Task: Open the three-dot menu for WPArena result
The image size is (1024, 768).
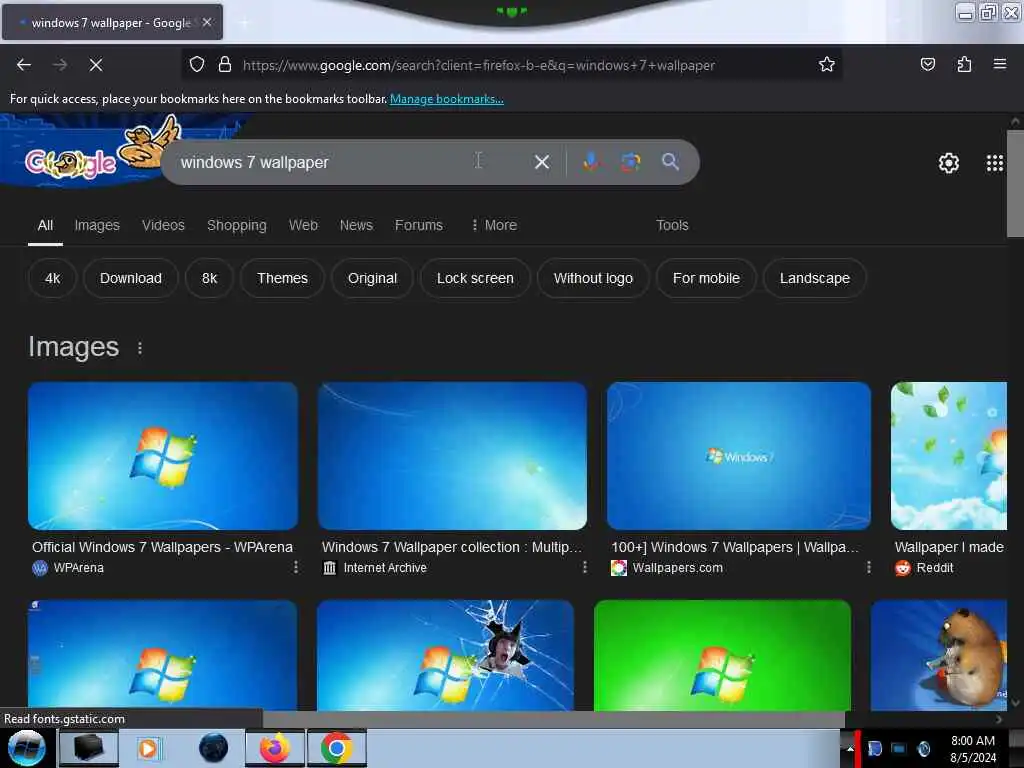Action: 296,567
